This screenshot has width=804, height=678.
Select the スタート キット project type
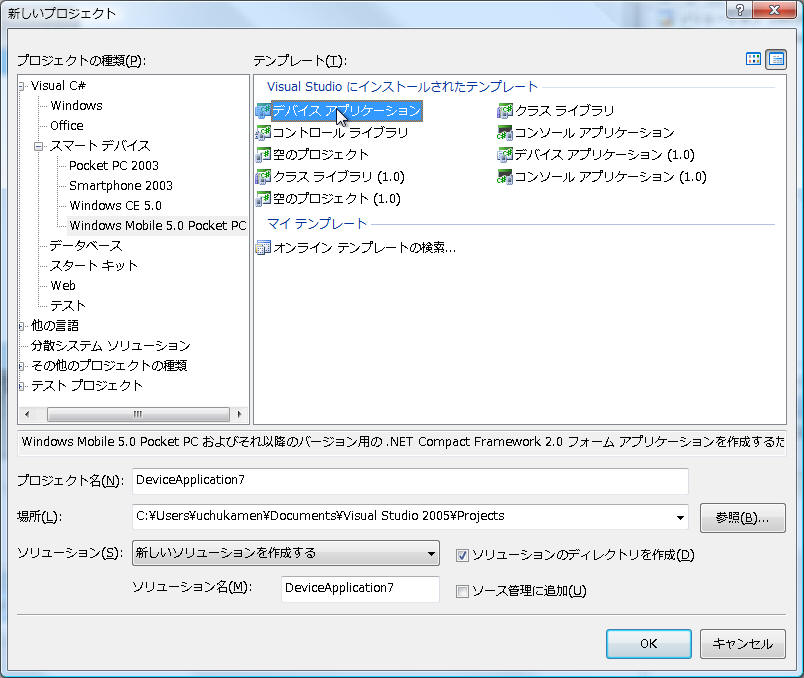(x=94, y=266)
